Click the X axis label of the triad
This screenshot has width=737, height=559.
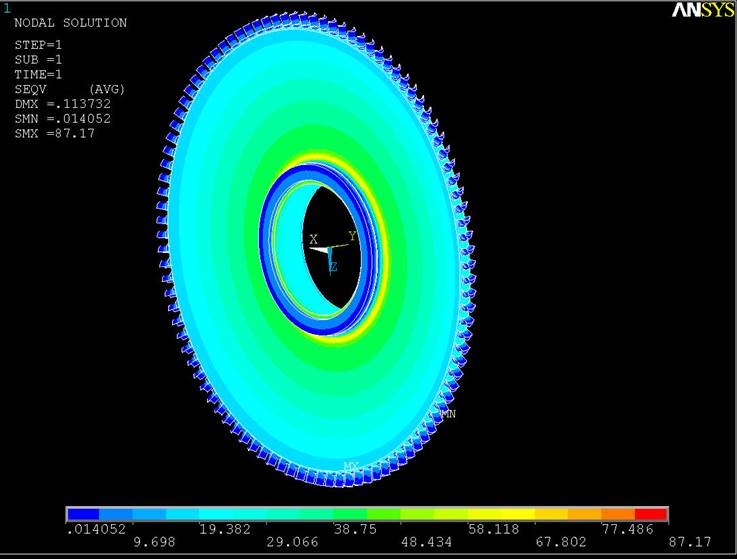313,239
